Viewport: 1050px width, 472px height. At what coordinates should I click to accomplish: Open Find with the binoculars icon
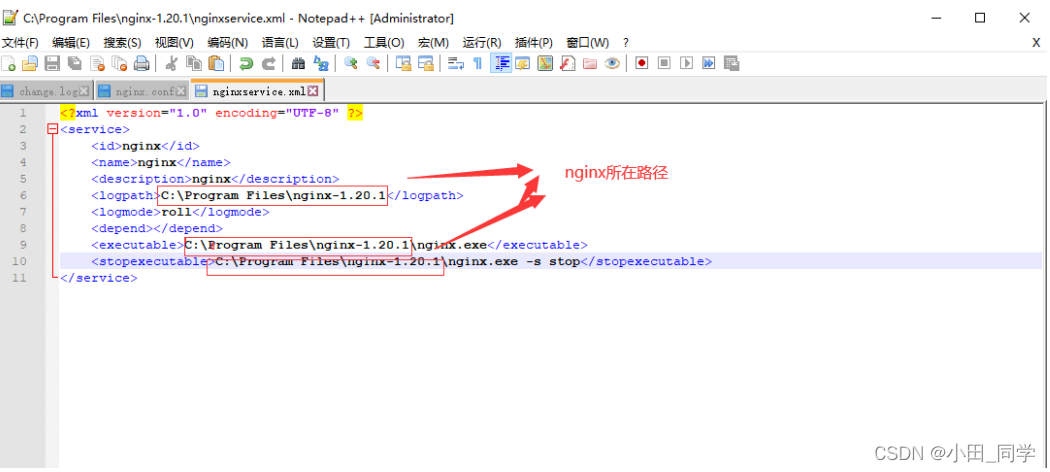[299, 64]
